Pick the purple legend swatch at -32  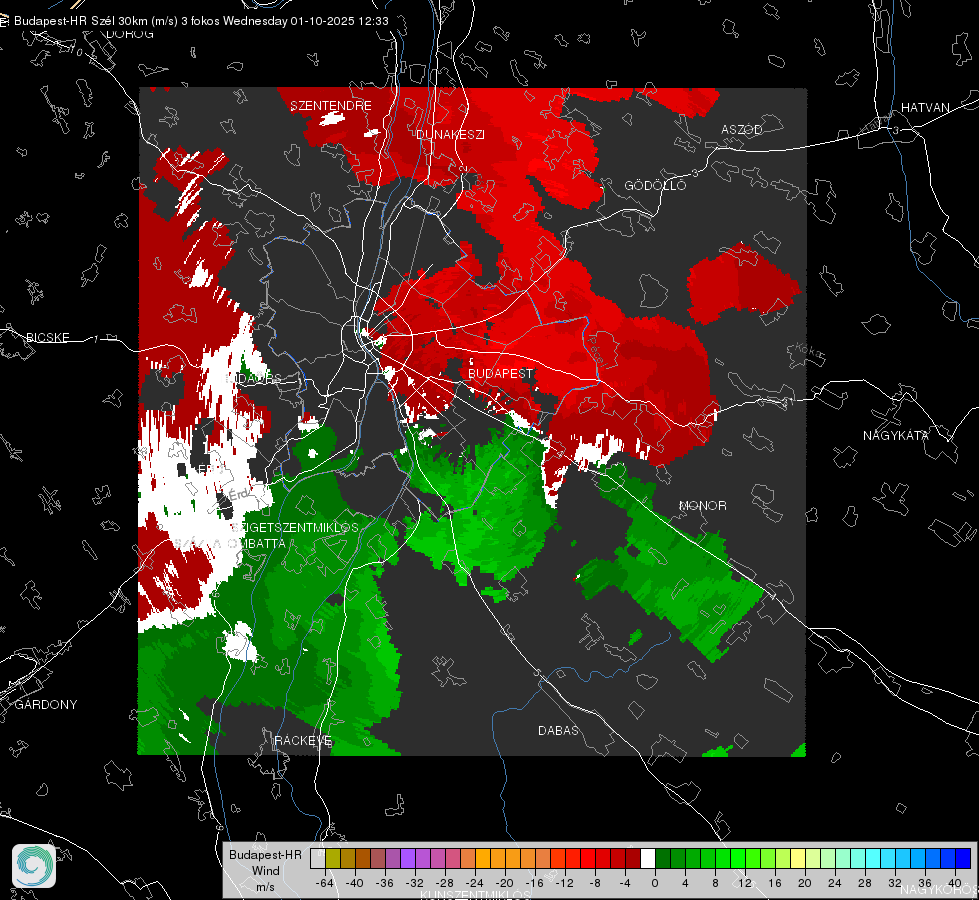tap(408, 858)
